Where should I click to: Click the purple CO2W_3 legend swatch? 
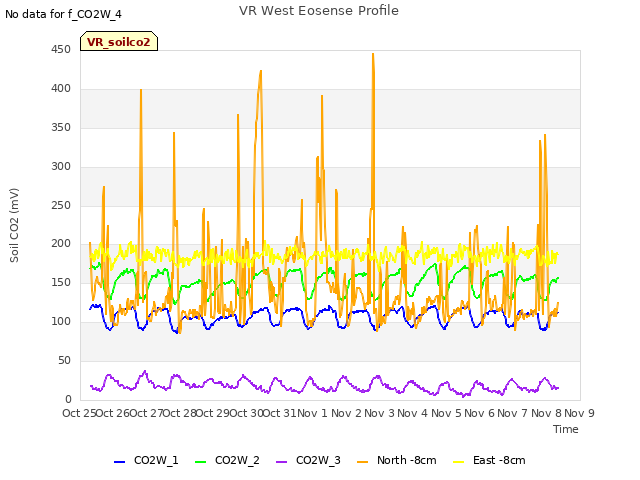pos(281,462)
